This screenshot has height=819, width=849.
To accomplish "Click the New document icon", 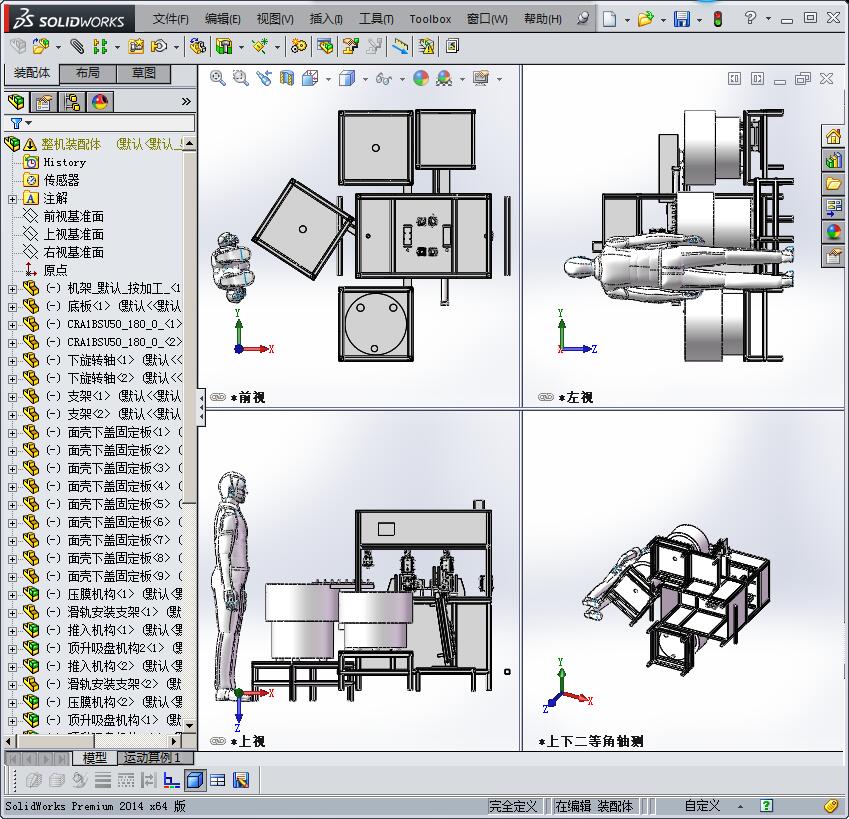I will point(610,19).
